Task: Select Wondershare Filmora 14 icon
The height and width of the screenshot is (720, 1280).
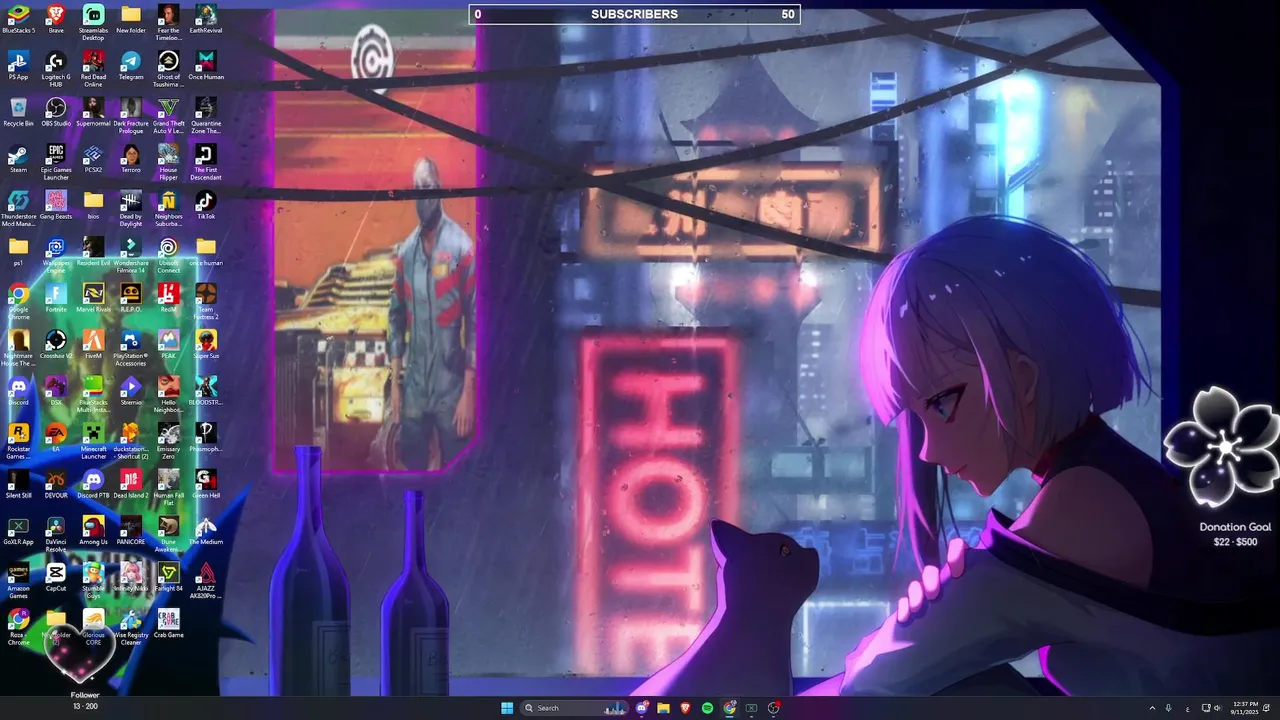Action: tap(131, 247)
